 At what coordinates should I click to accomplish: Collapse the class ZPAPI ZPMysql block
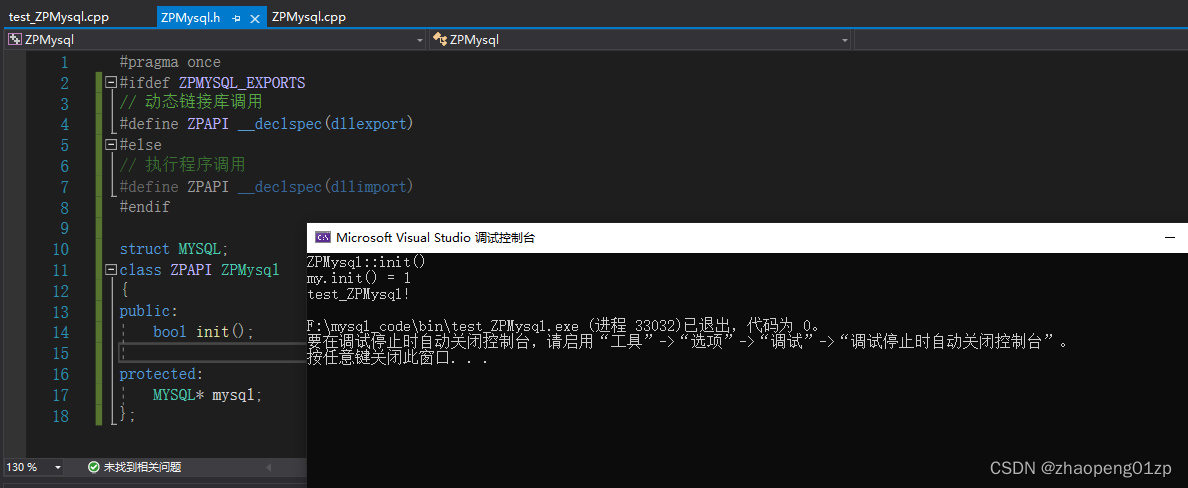pyautogui.click(x=111, y=270)
